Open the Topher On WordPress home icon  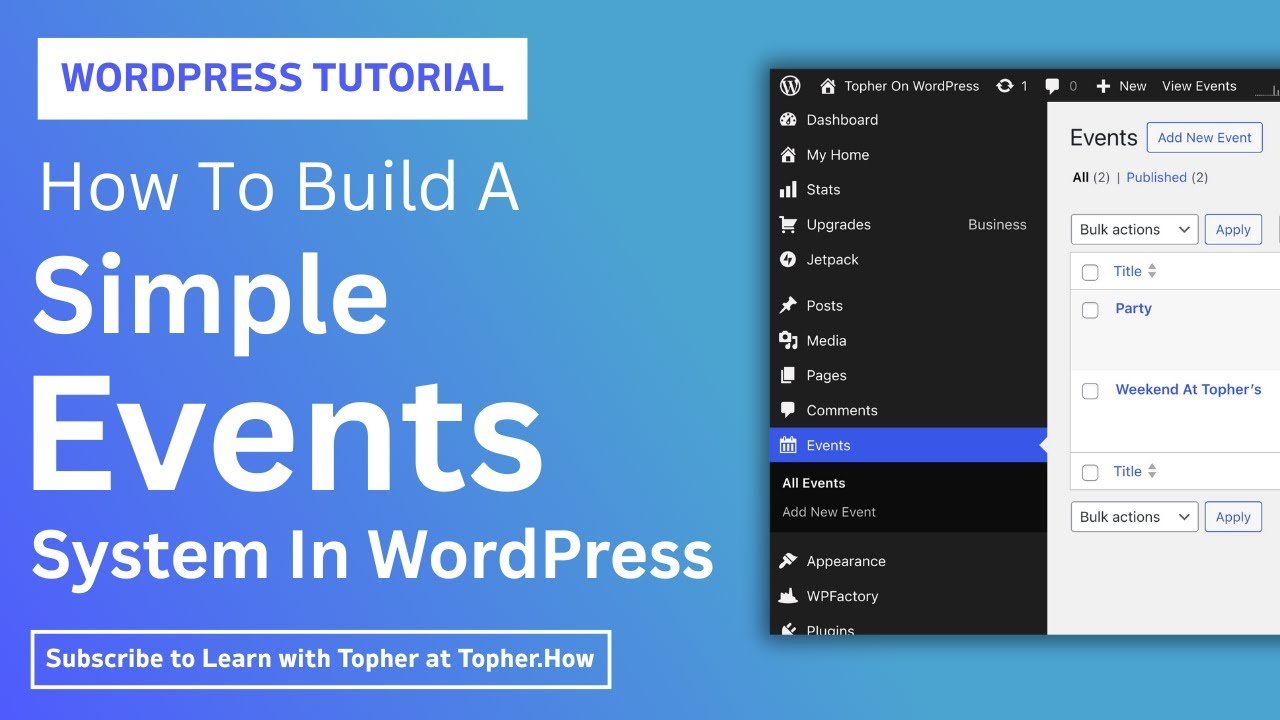828,86
